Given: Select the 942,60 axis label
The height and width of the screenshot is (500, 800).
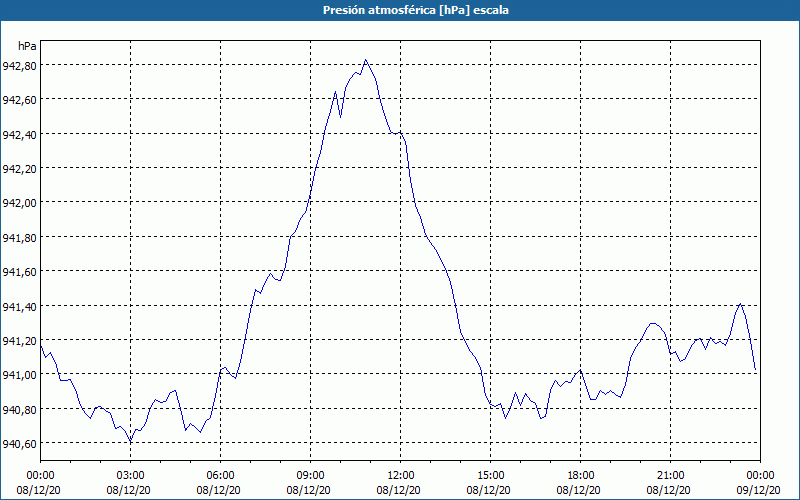Looking at the screenshot, I should 20,99.
